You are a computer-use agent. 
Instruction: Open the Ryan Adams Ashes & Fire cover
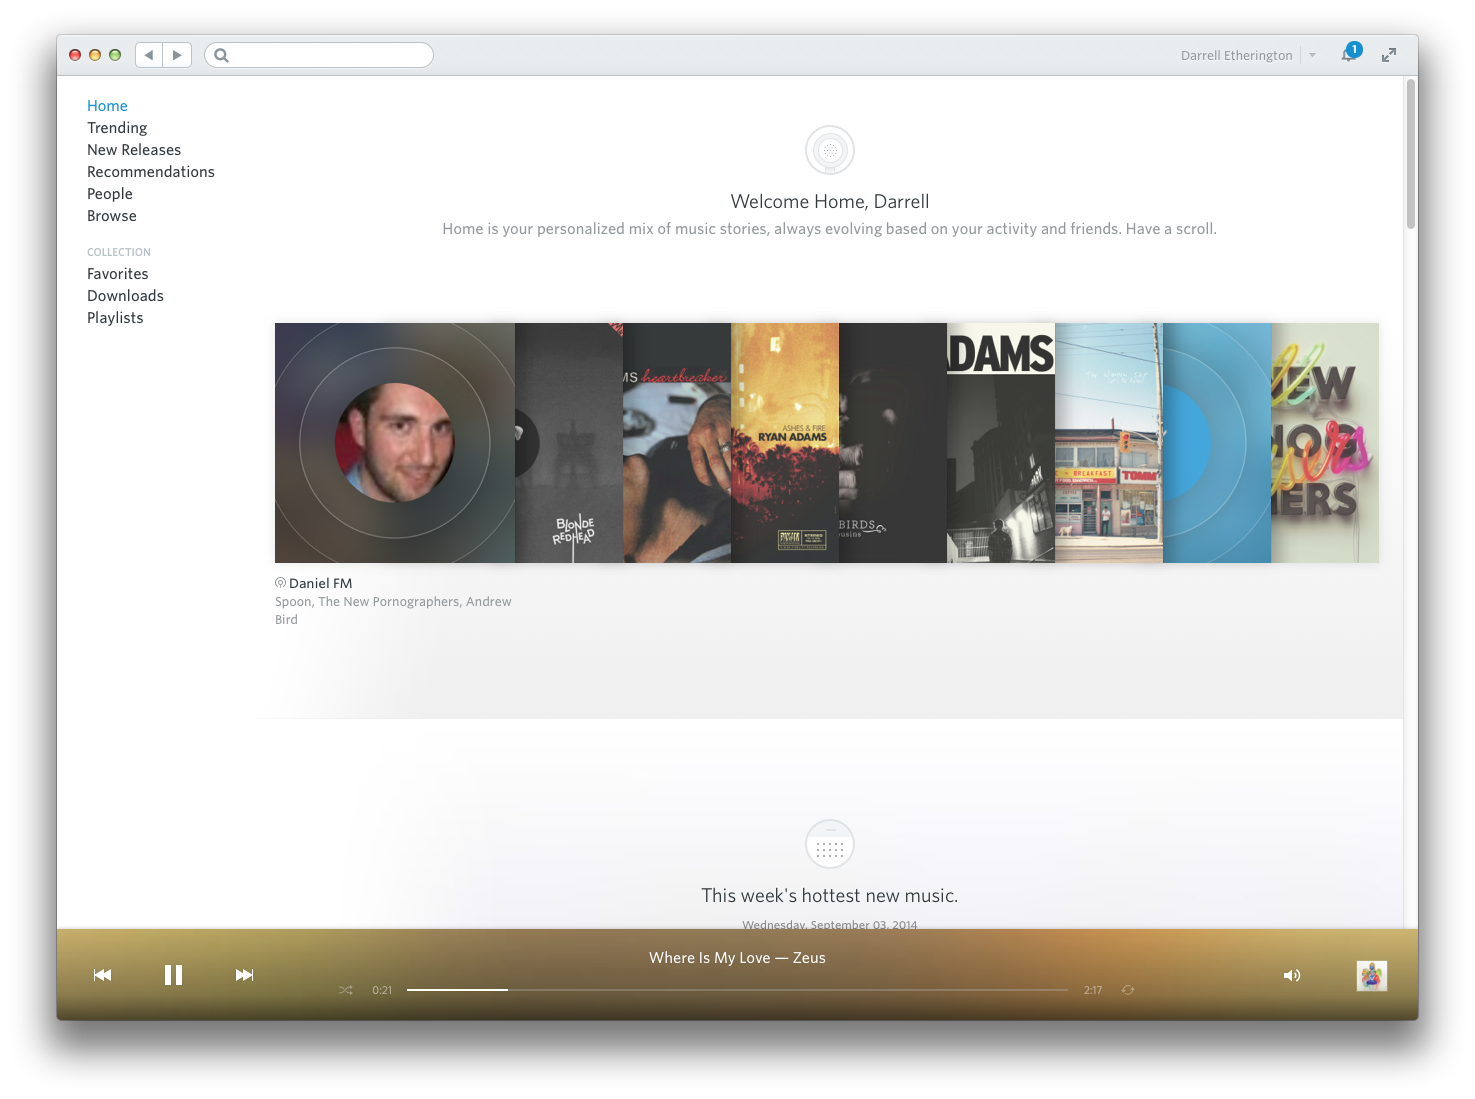coord(785,443)
